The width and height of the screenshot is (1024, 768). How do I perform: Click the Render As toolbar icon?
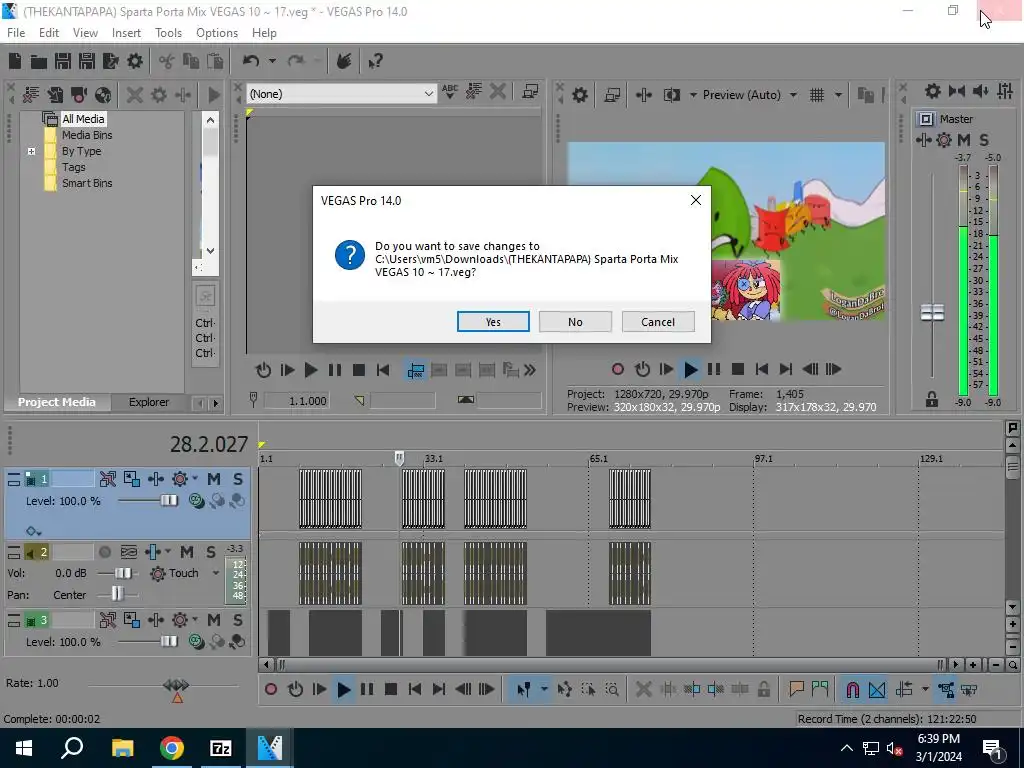[x=111, y=61]
